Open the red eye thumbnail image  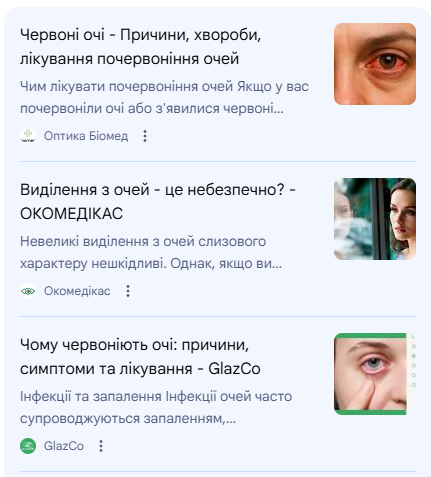click(x=375, y=64)
